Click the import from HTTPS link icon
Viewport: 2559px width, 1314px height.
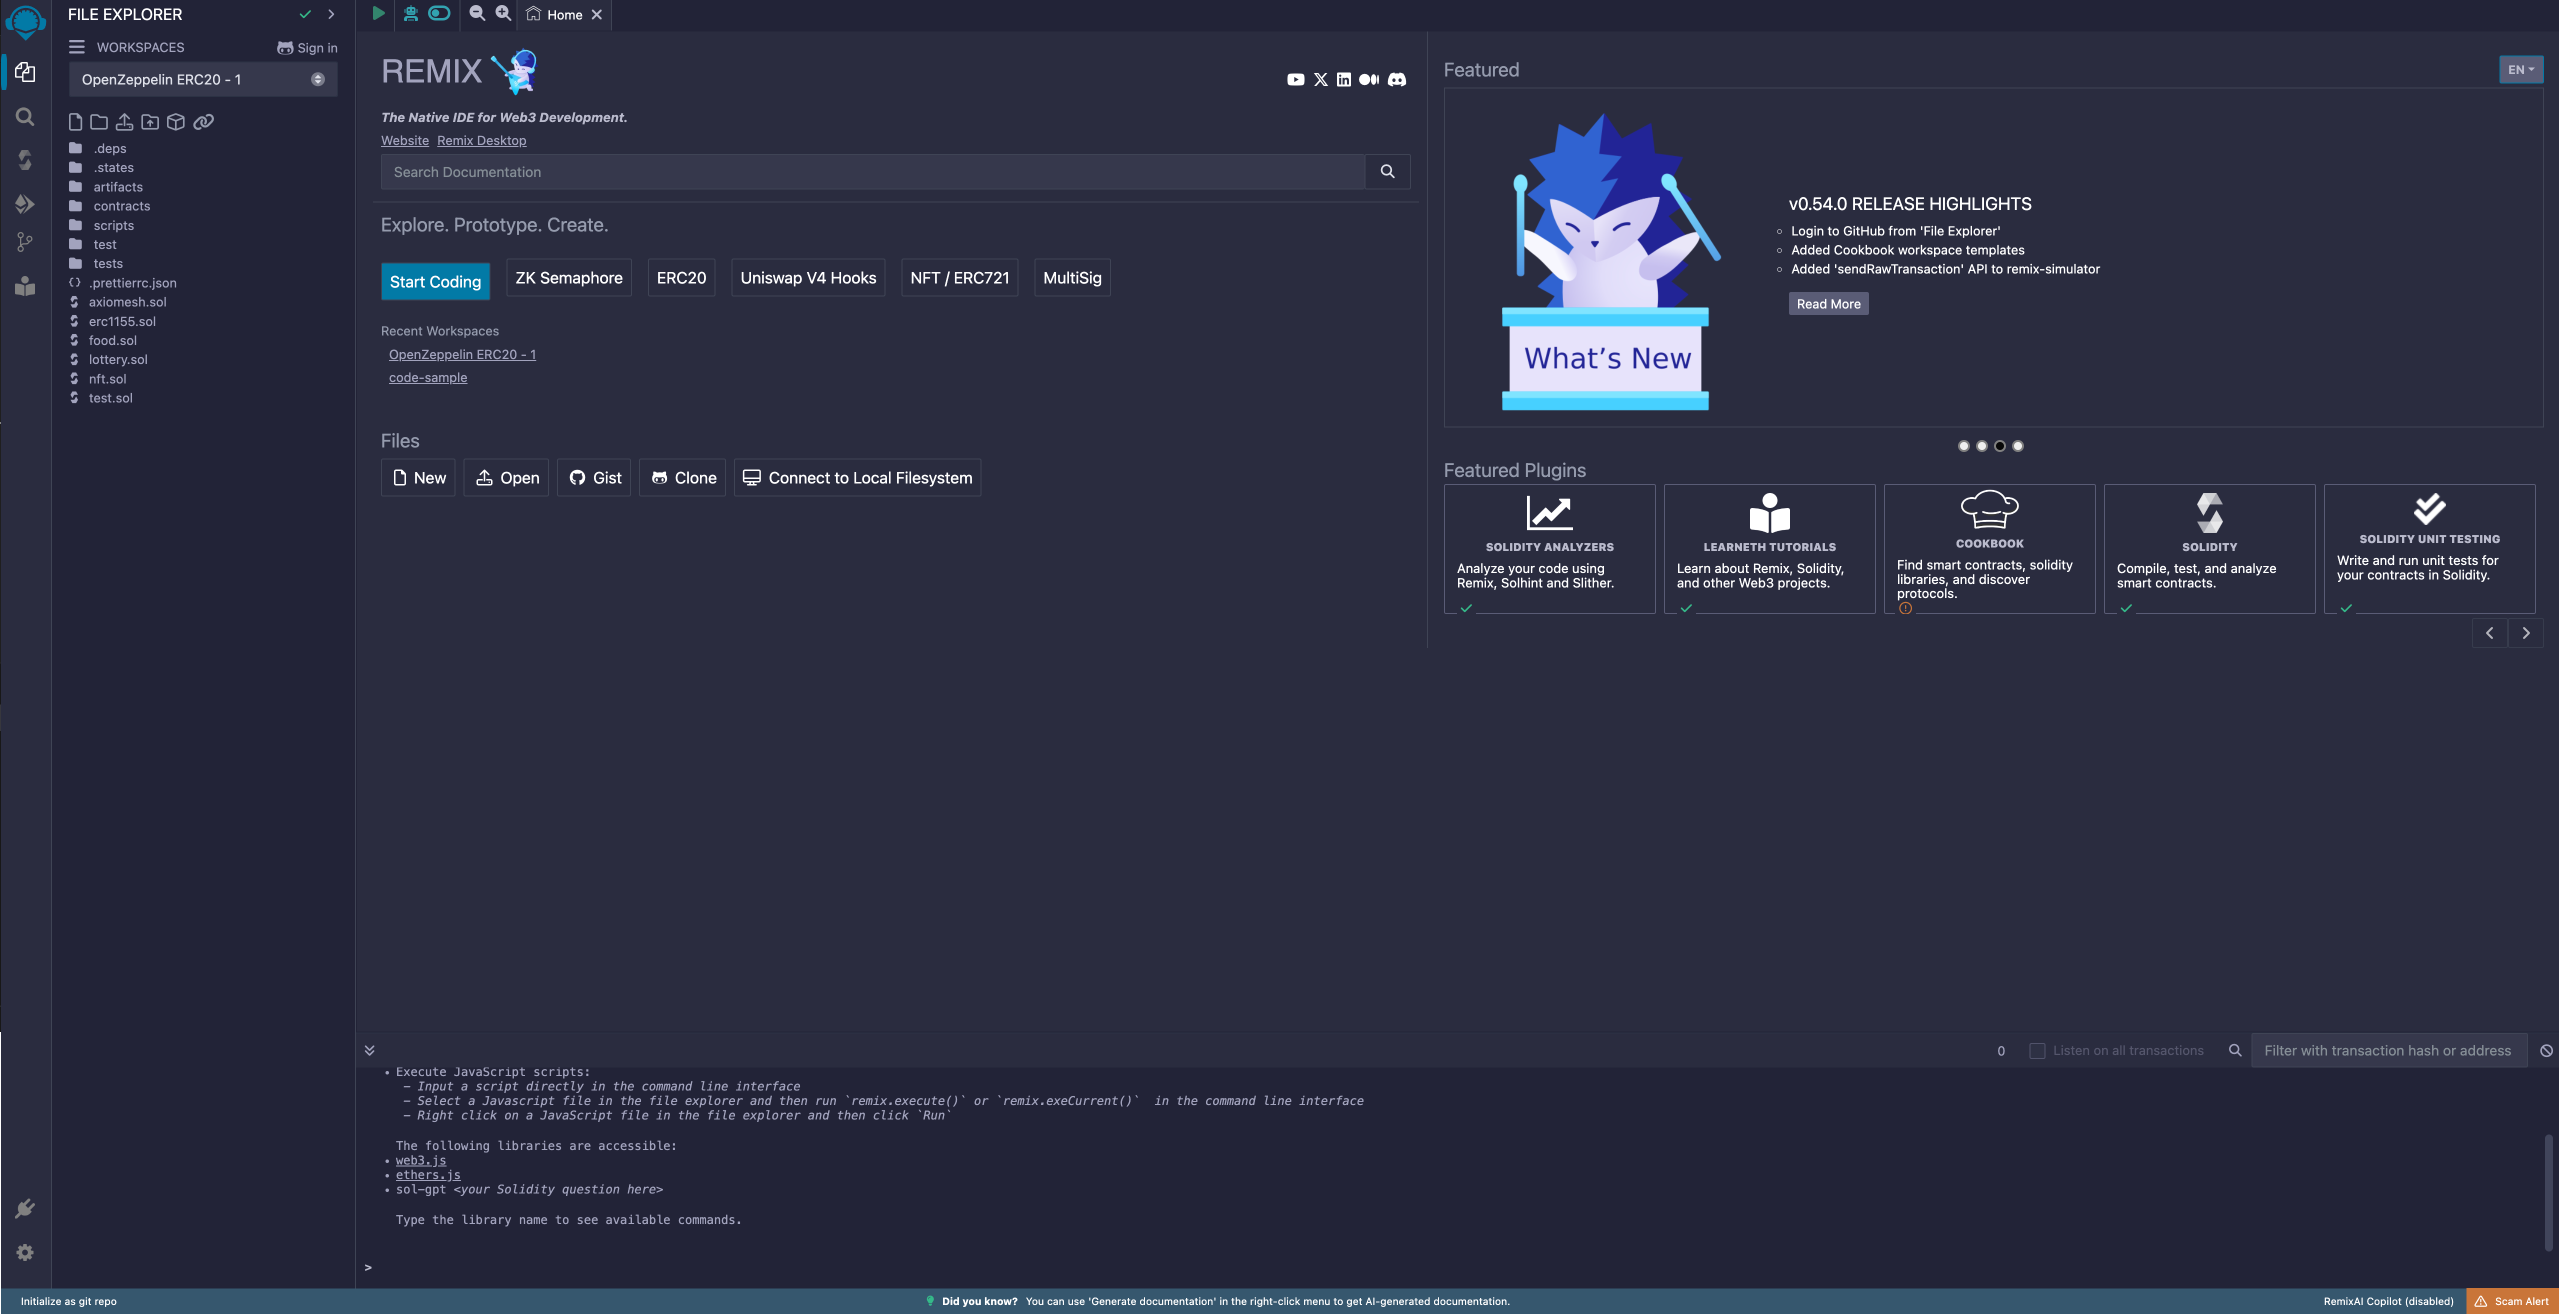pos(203,122)
